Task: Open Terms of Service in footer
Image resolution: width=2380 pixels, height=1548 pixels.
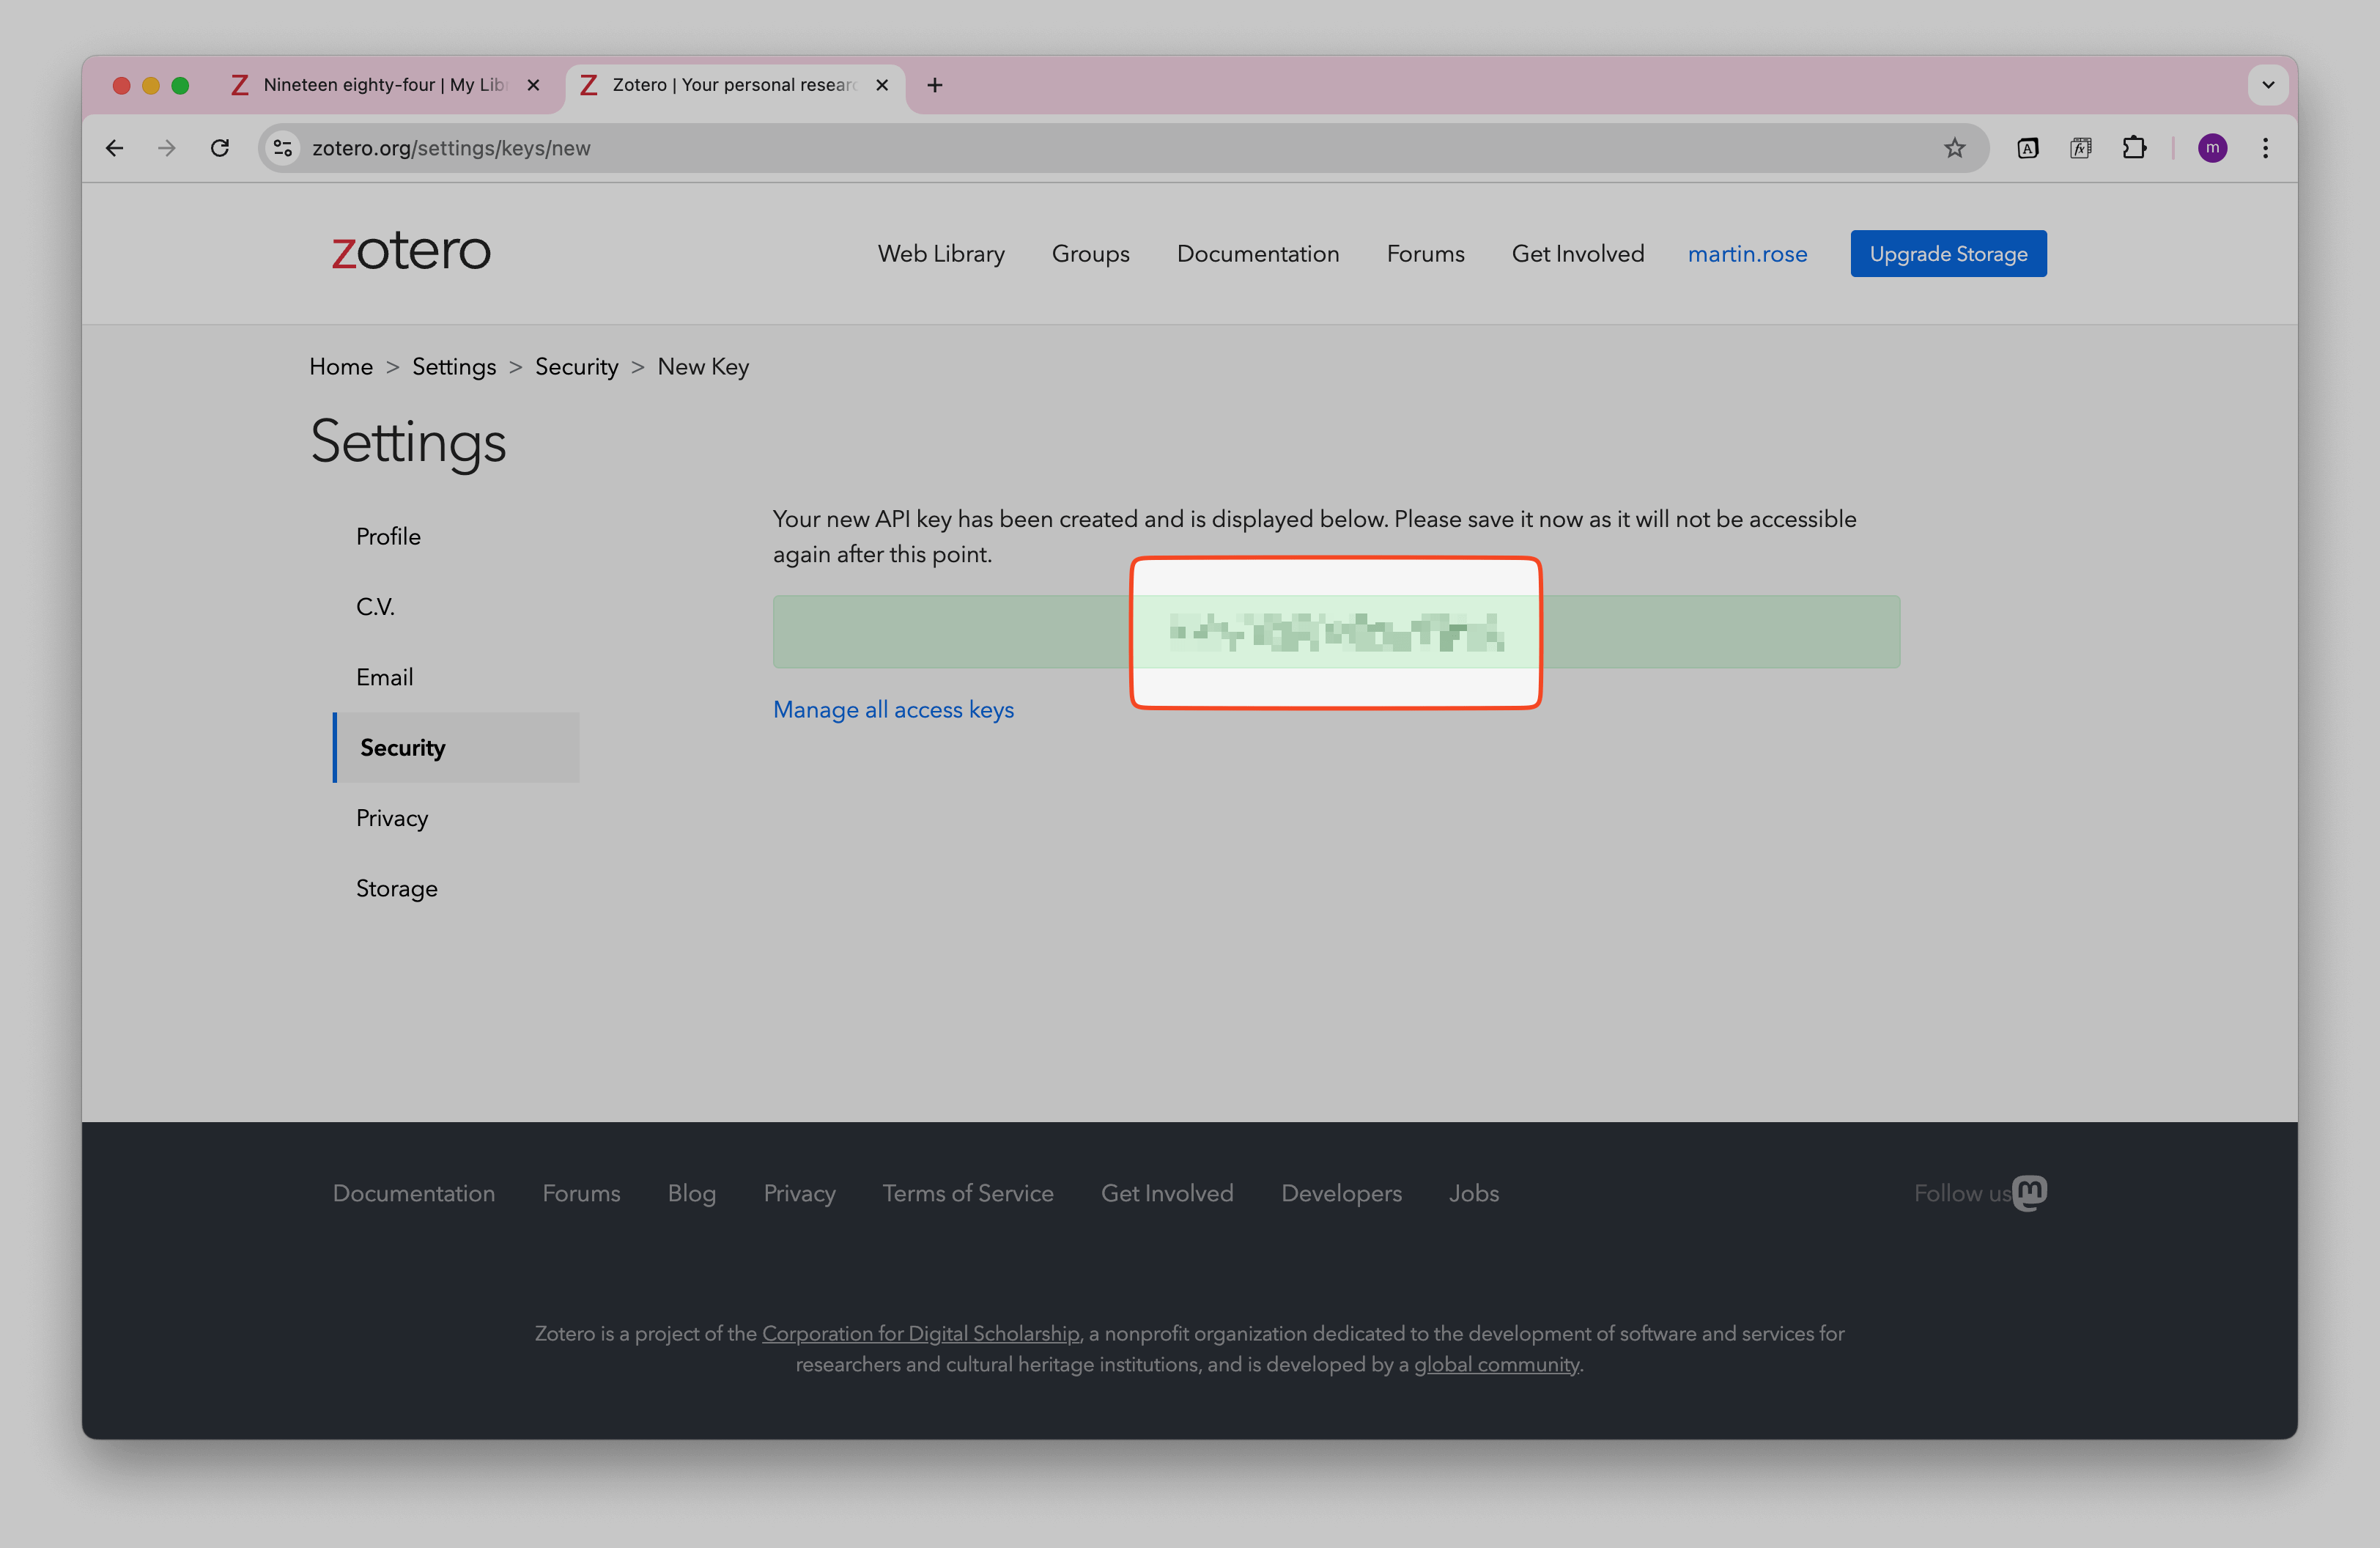Action: [x=967, y=1193]
